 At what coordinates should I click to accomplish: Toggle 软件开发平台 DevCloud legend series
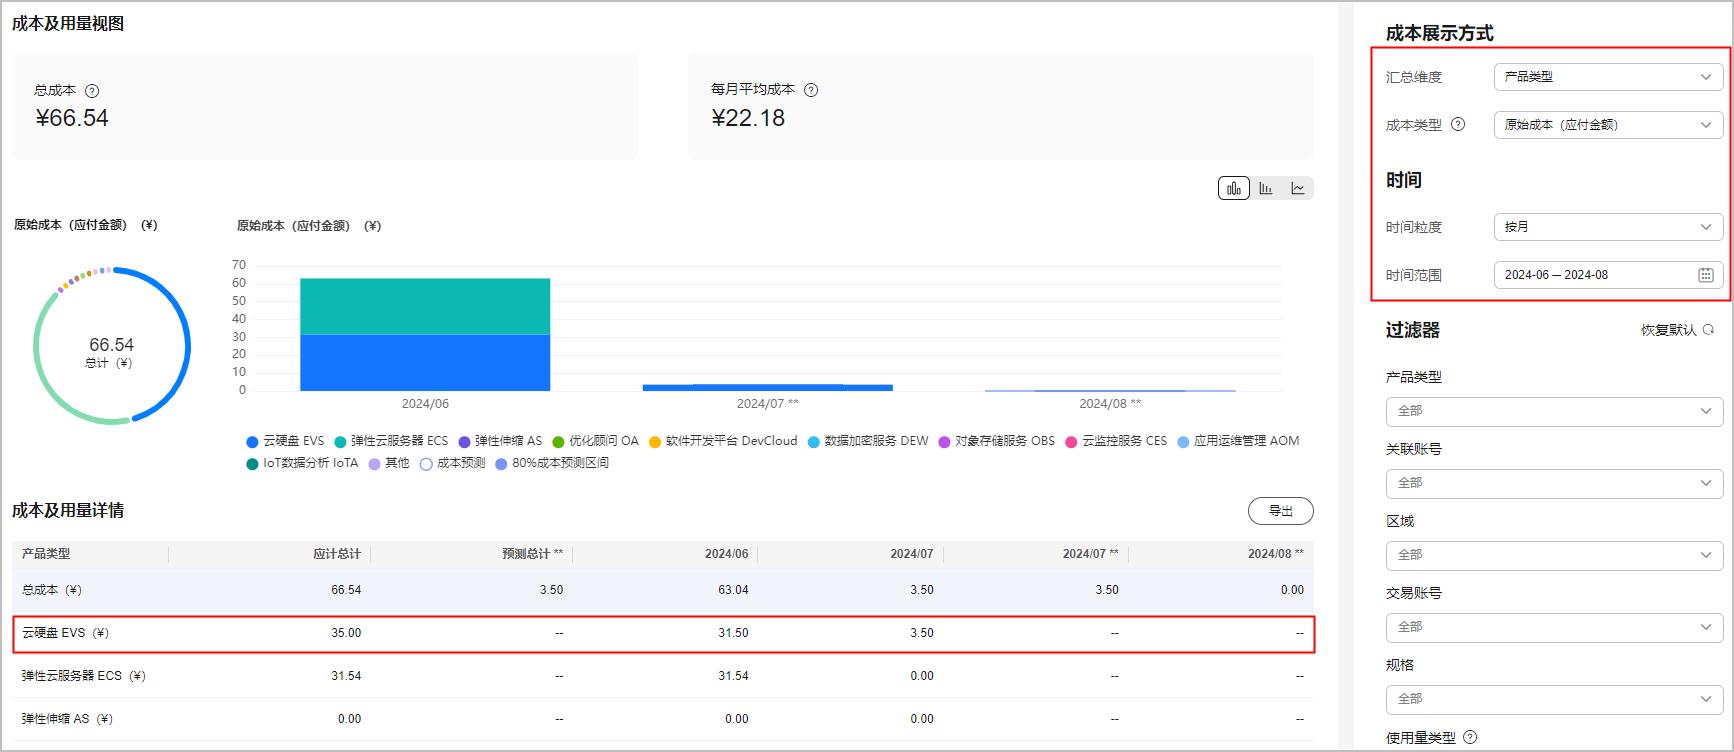[723, 441]
